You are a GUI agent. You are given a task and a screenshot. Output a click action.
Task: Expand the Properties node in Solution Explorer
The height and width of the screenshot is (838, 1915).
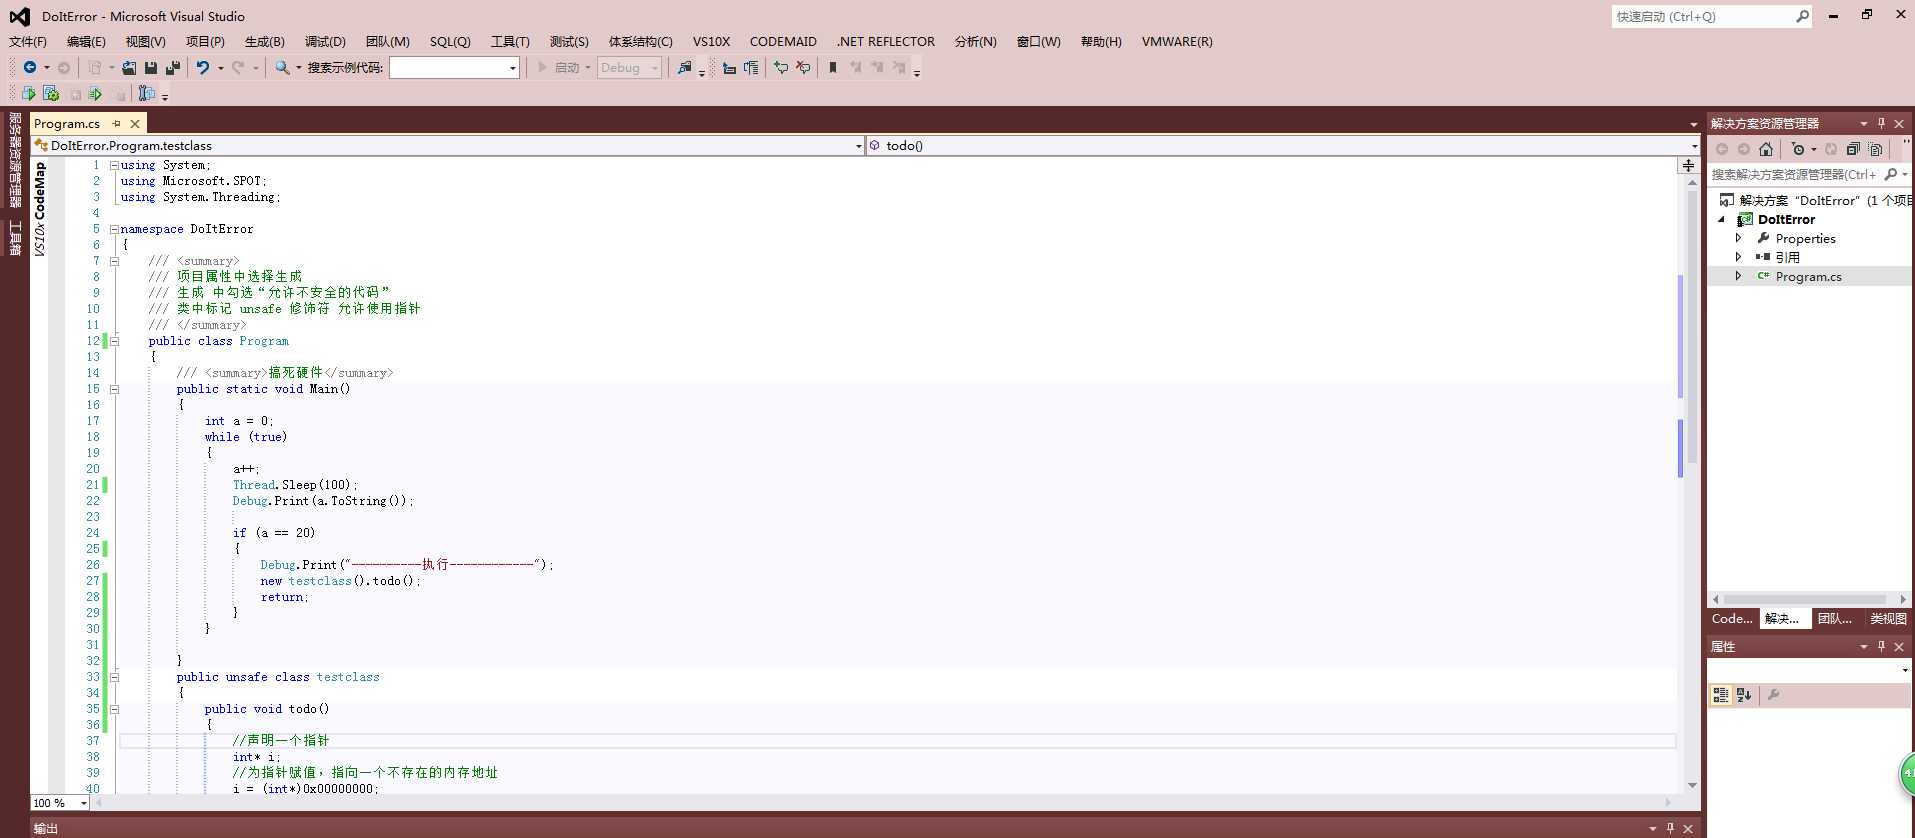(1739, 238)
